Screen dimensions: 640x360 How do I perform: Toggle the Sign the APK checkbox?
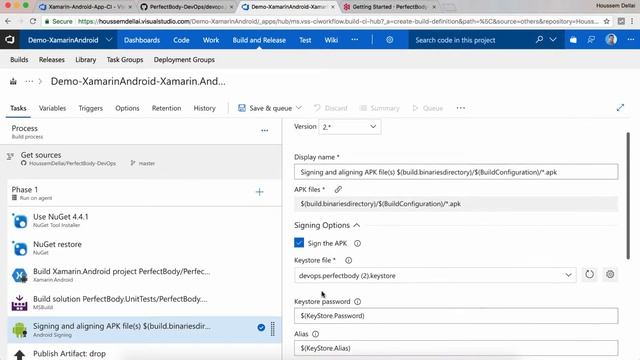click(x=299, y=243)
